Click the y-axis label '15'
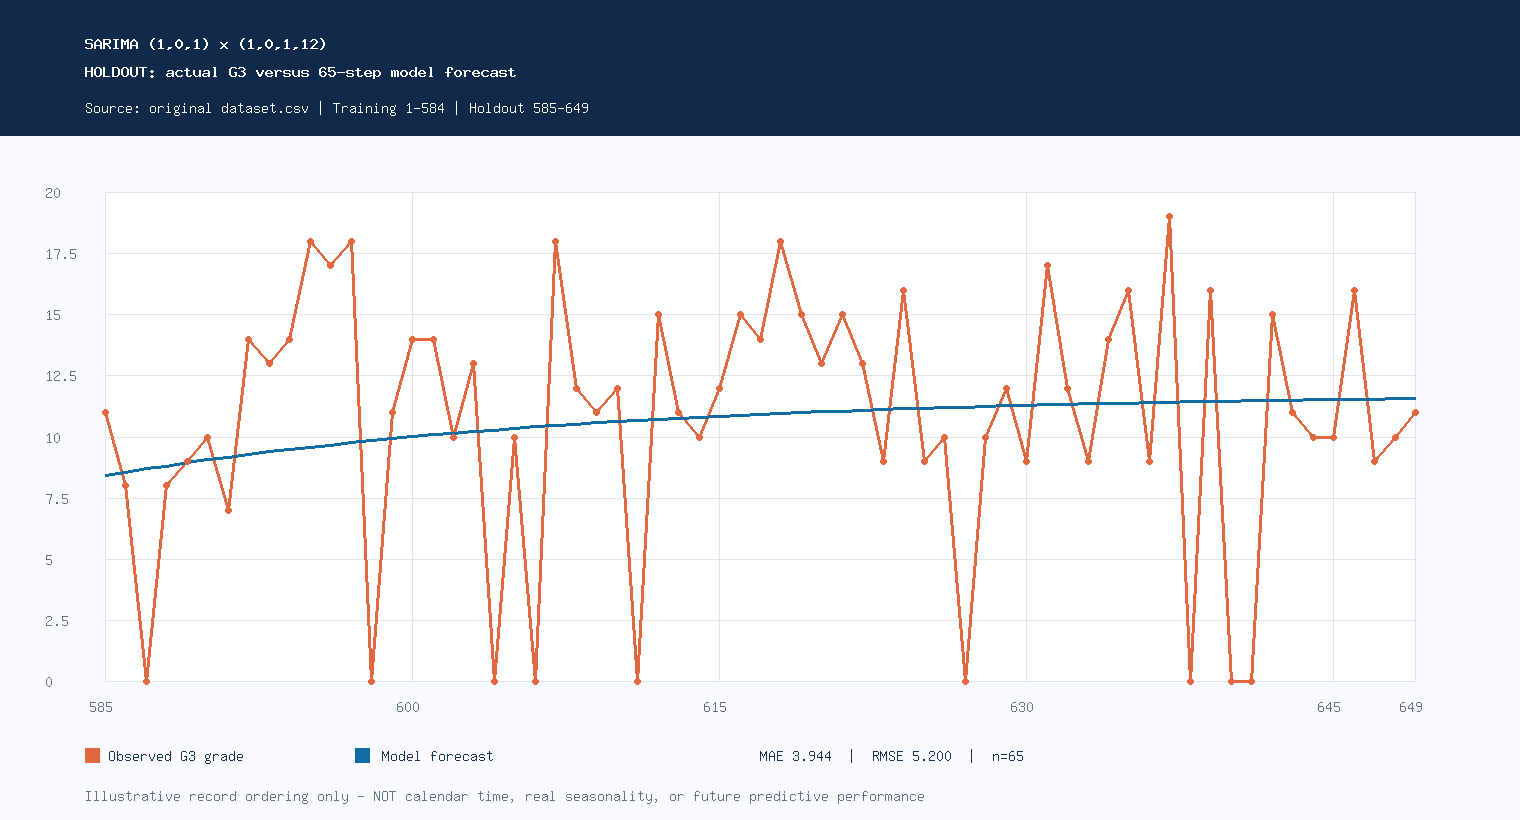Screen dimensions: 1520x820 (x=53, y=315)
